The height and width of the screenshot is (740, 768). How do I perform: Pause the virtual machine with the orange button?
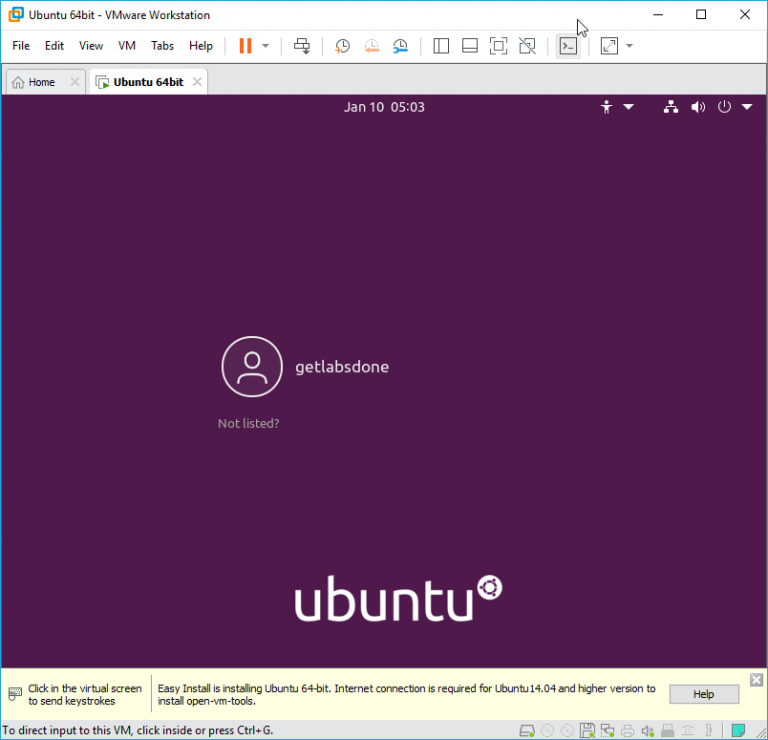pyautogui.click(x=245, y=46)
